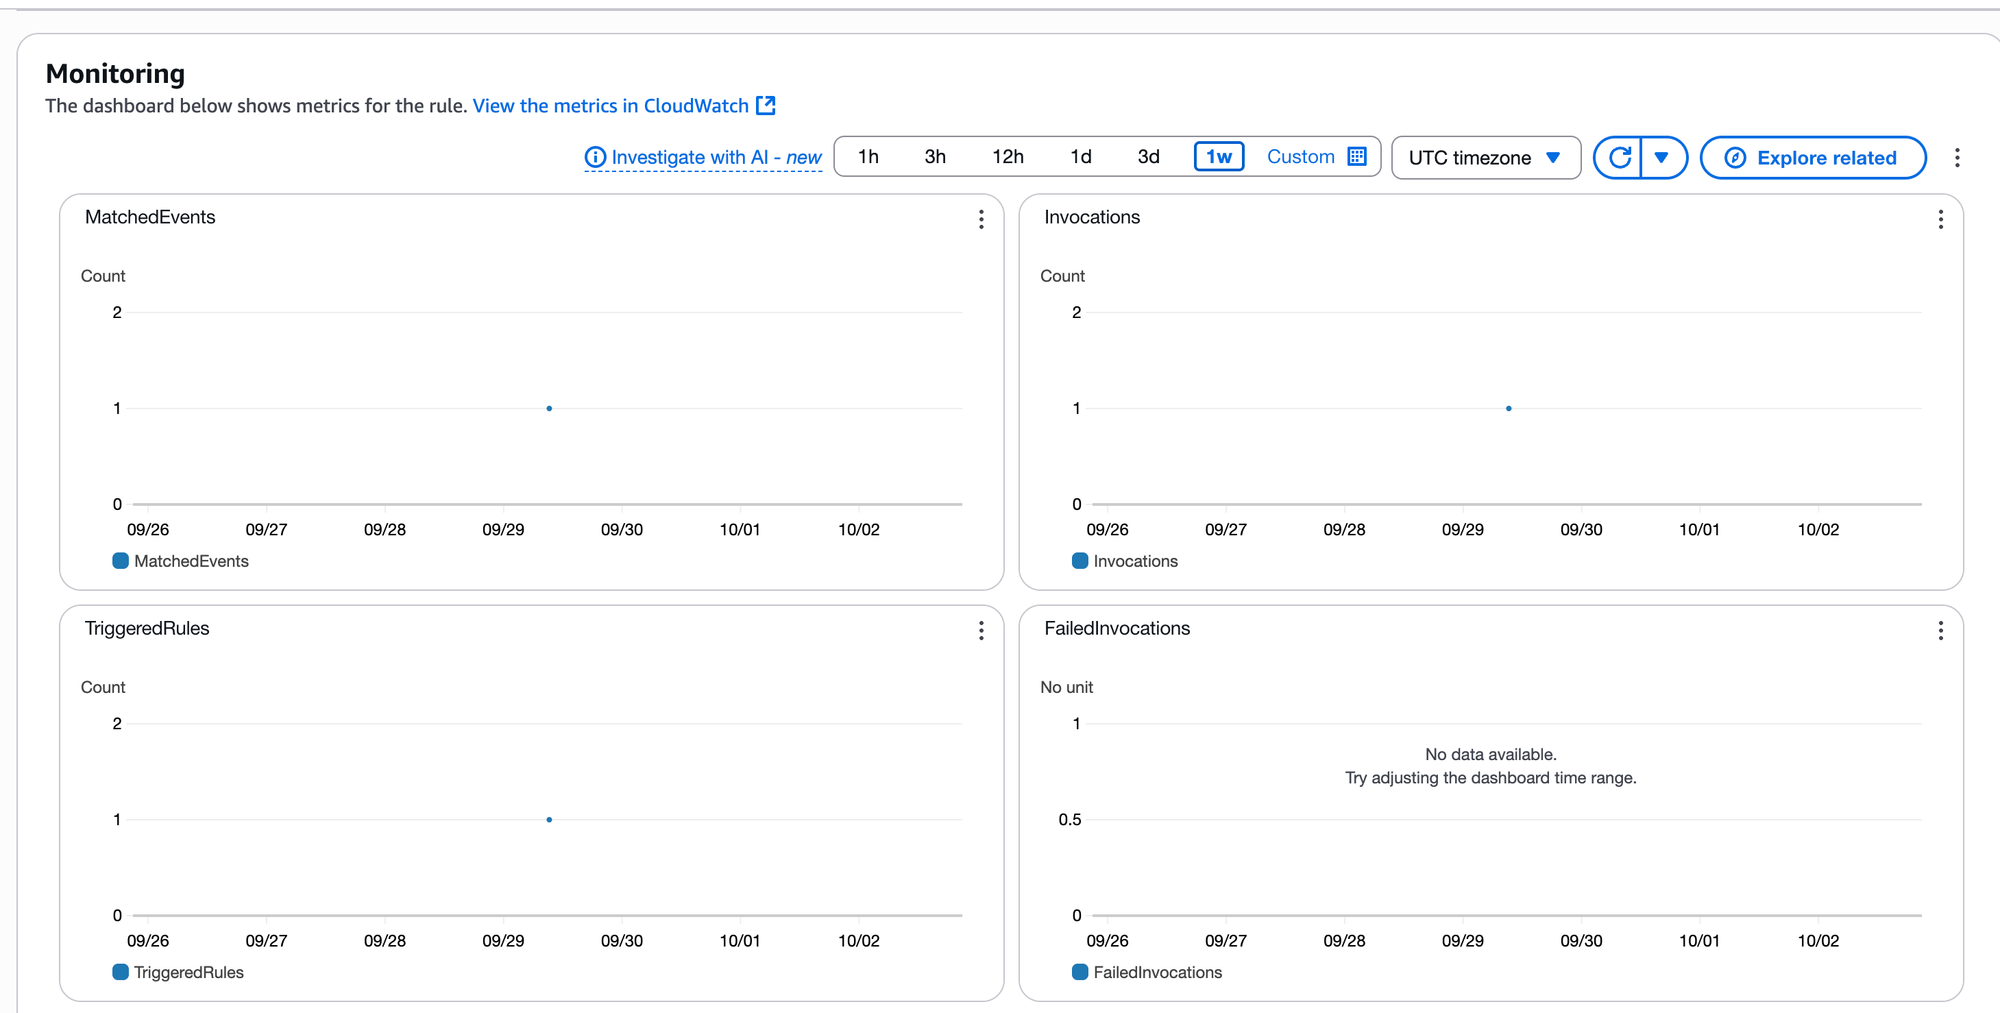Click the FailedInvocations legend color swatch
The height and width of the screenshot is (1013, 2000).
tap(1080, 972)
